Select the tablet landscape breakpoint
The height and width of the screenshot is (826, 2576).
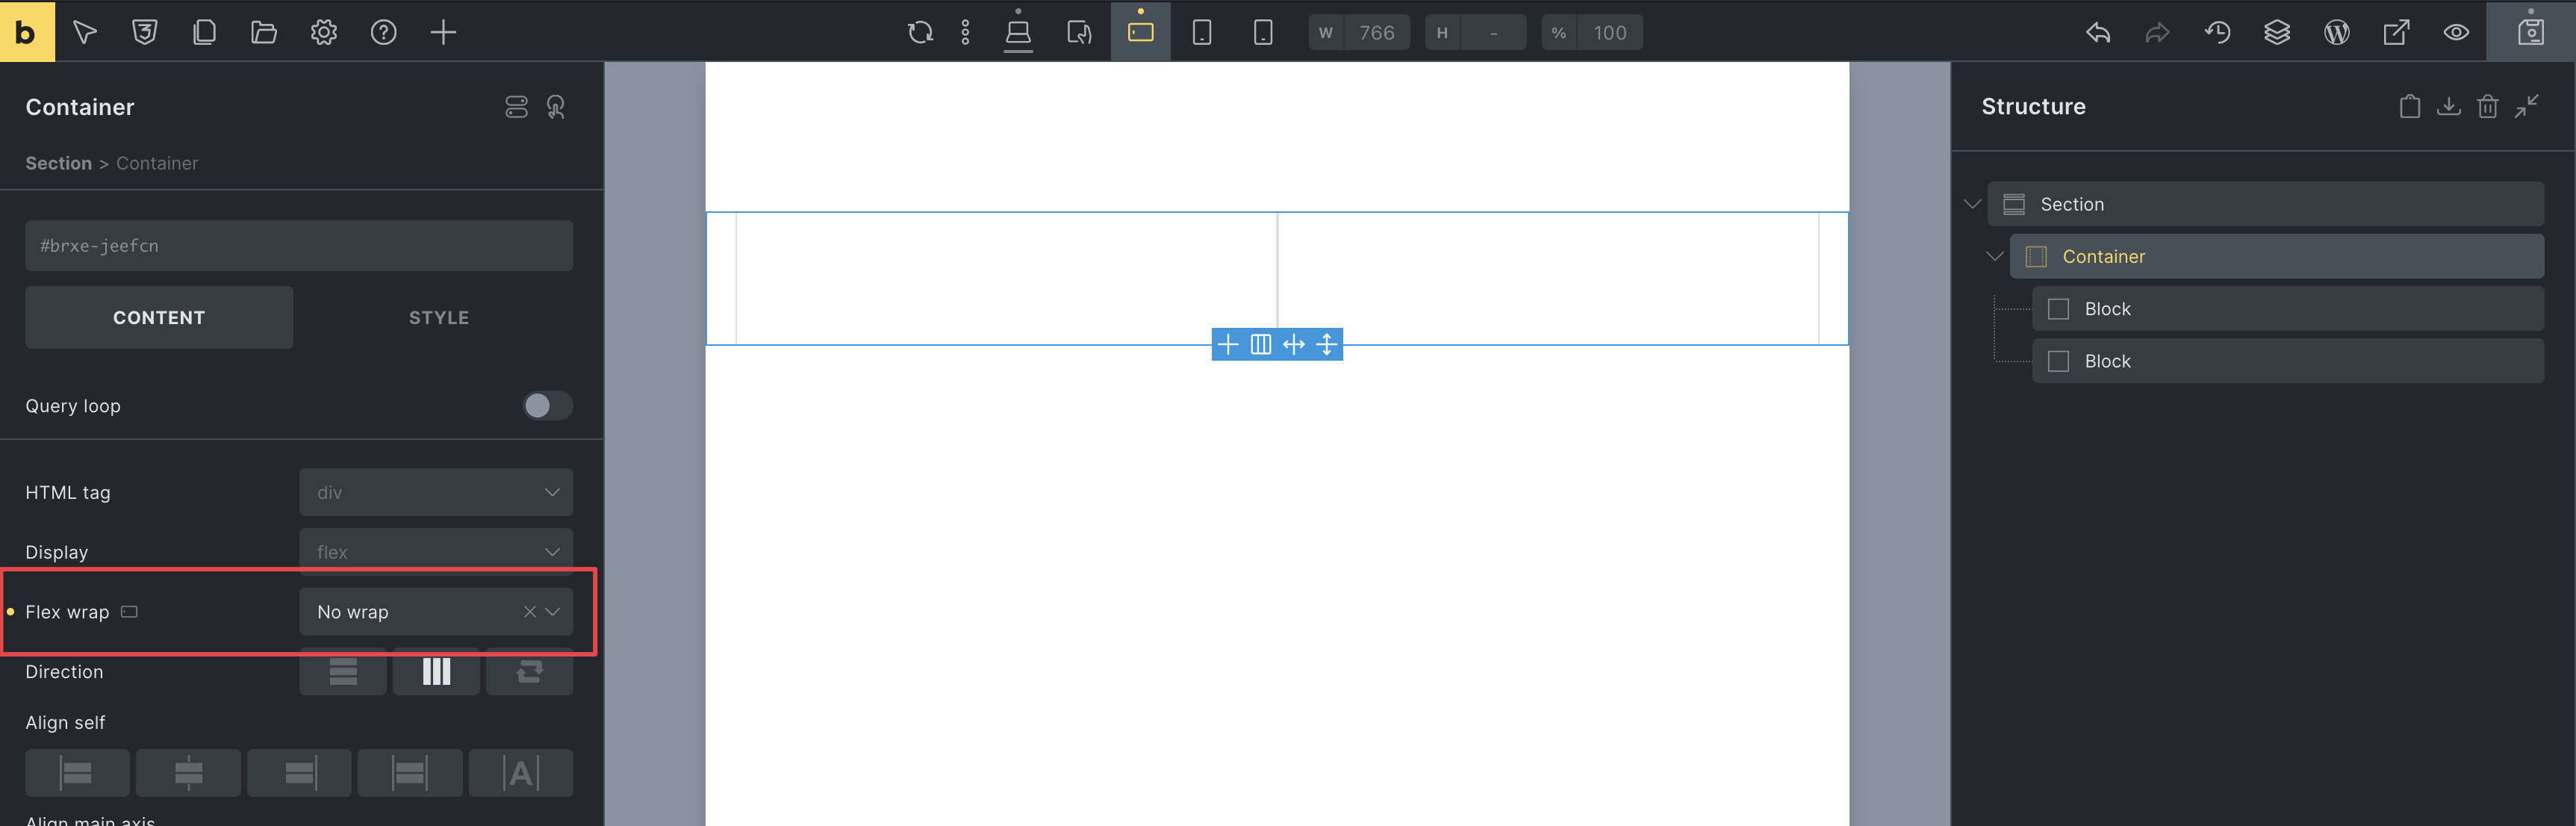[x=1141, y=32]
